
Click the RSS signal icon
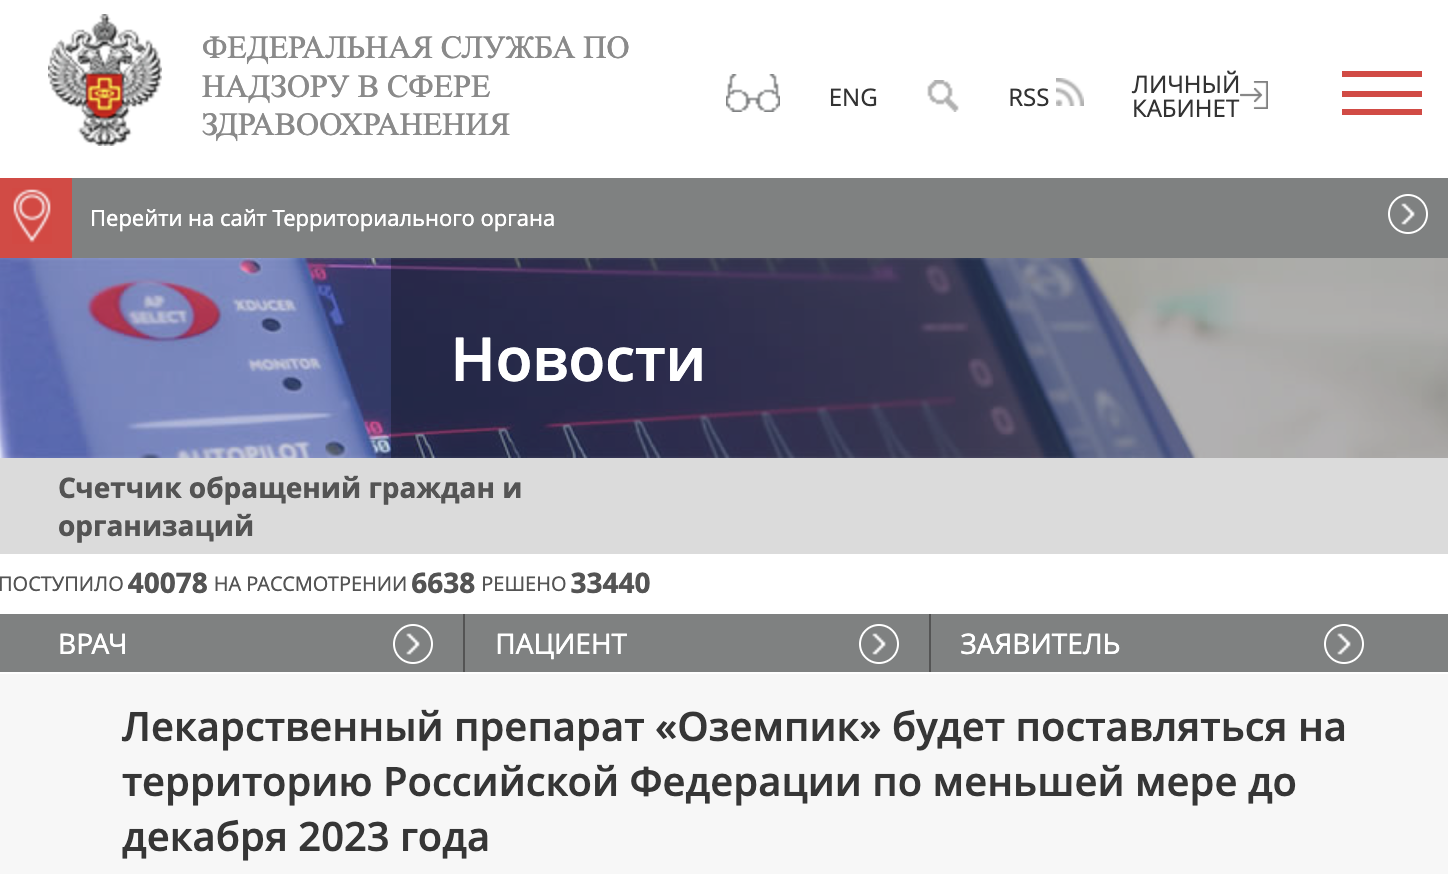[x=1069, y=93]
